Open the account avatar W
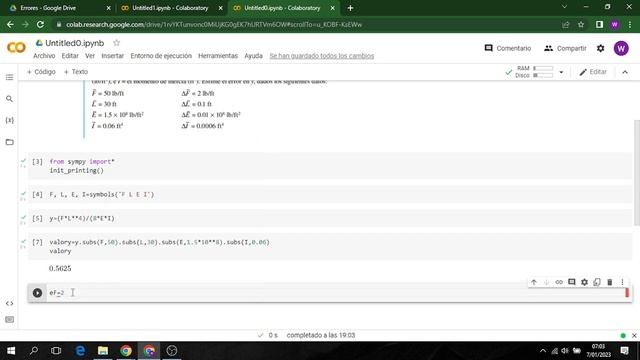The image size is (640, 360). tap(621, 48)
